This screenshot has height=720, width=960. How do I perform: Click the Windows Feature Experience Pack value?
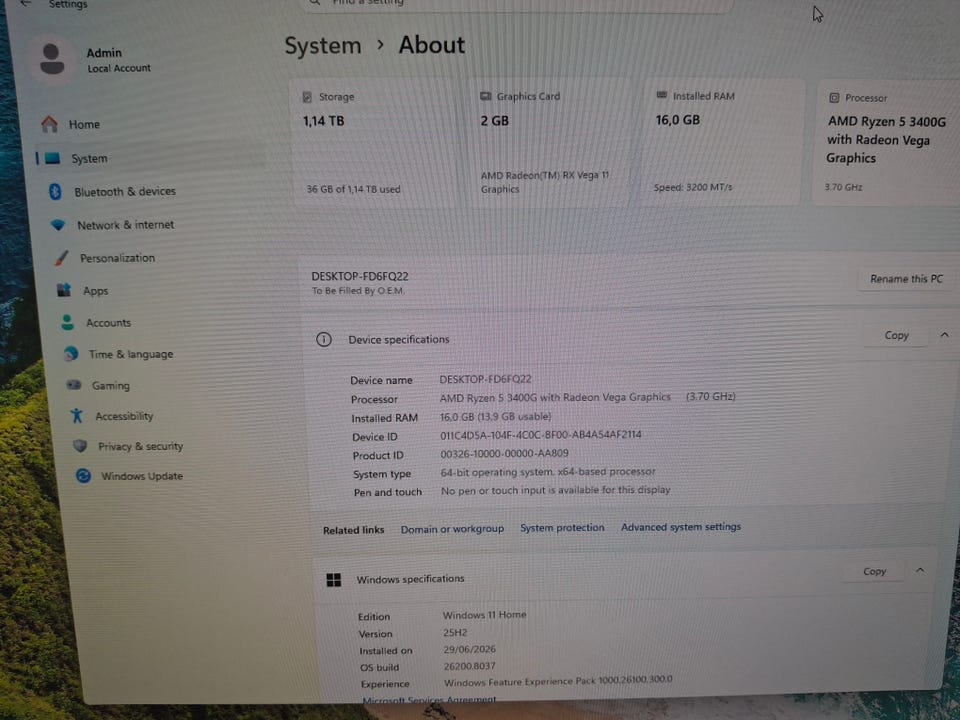(x=558, y=681)
